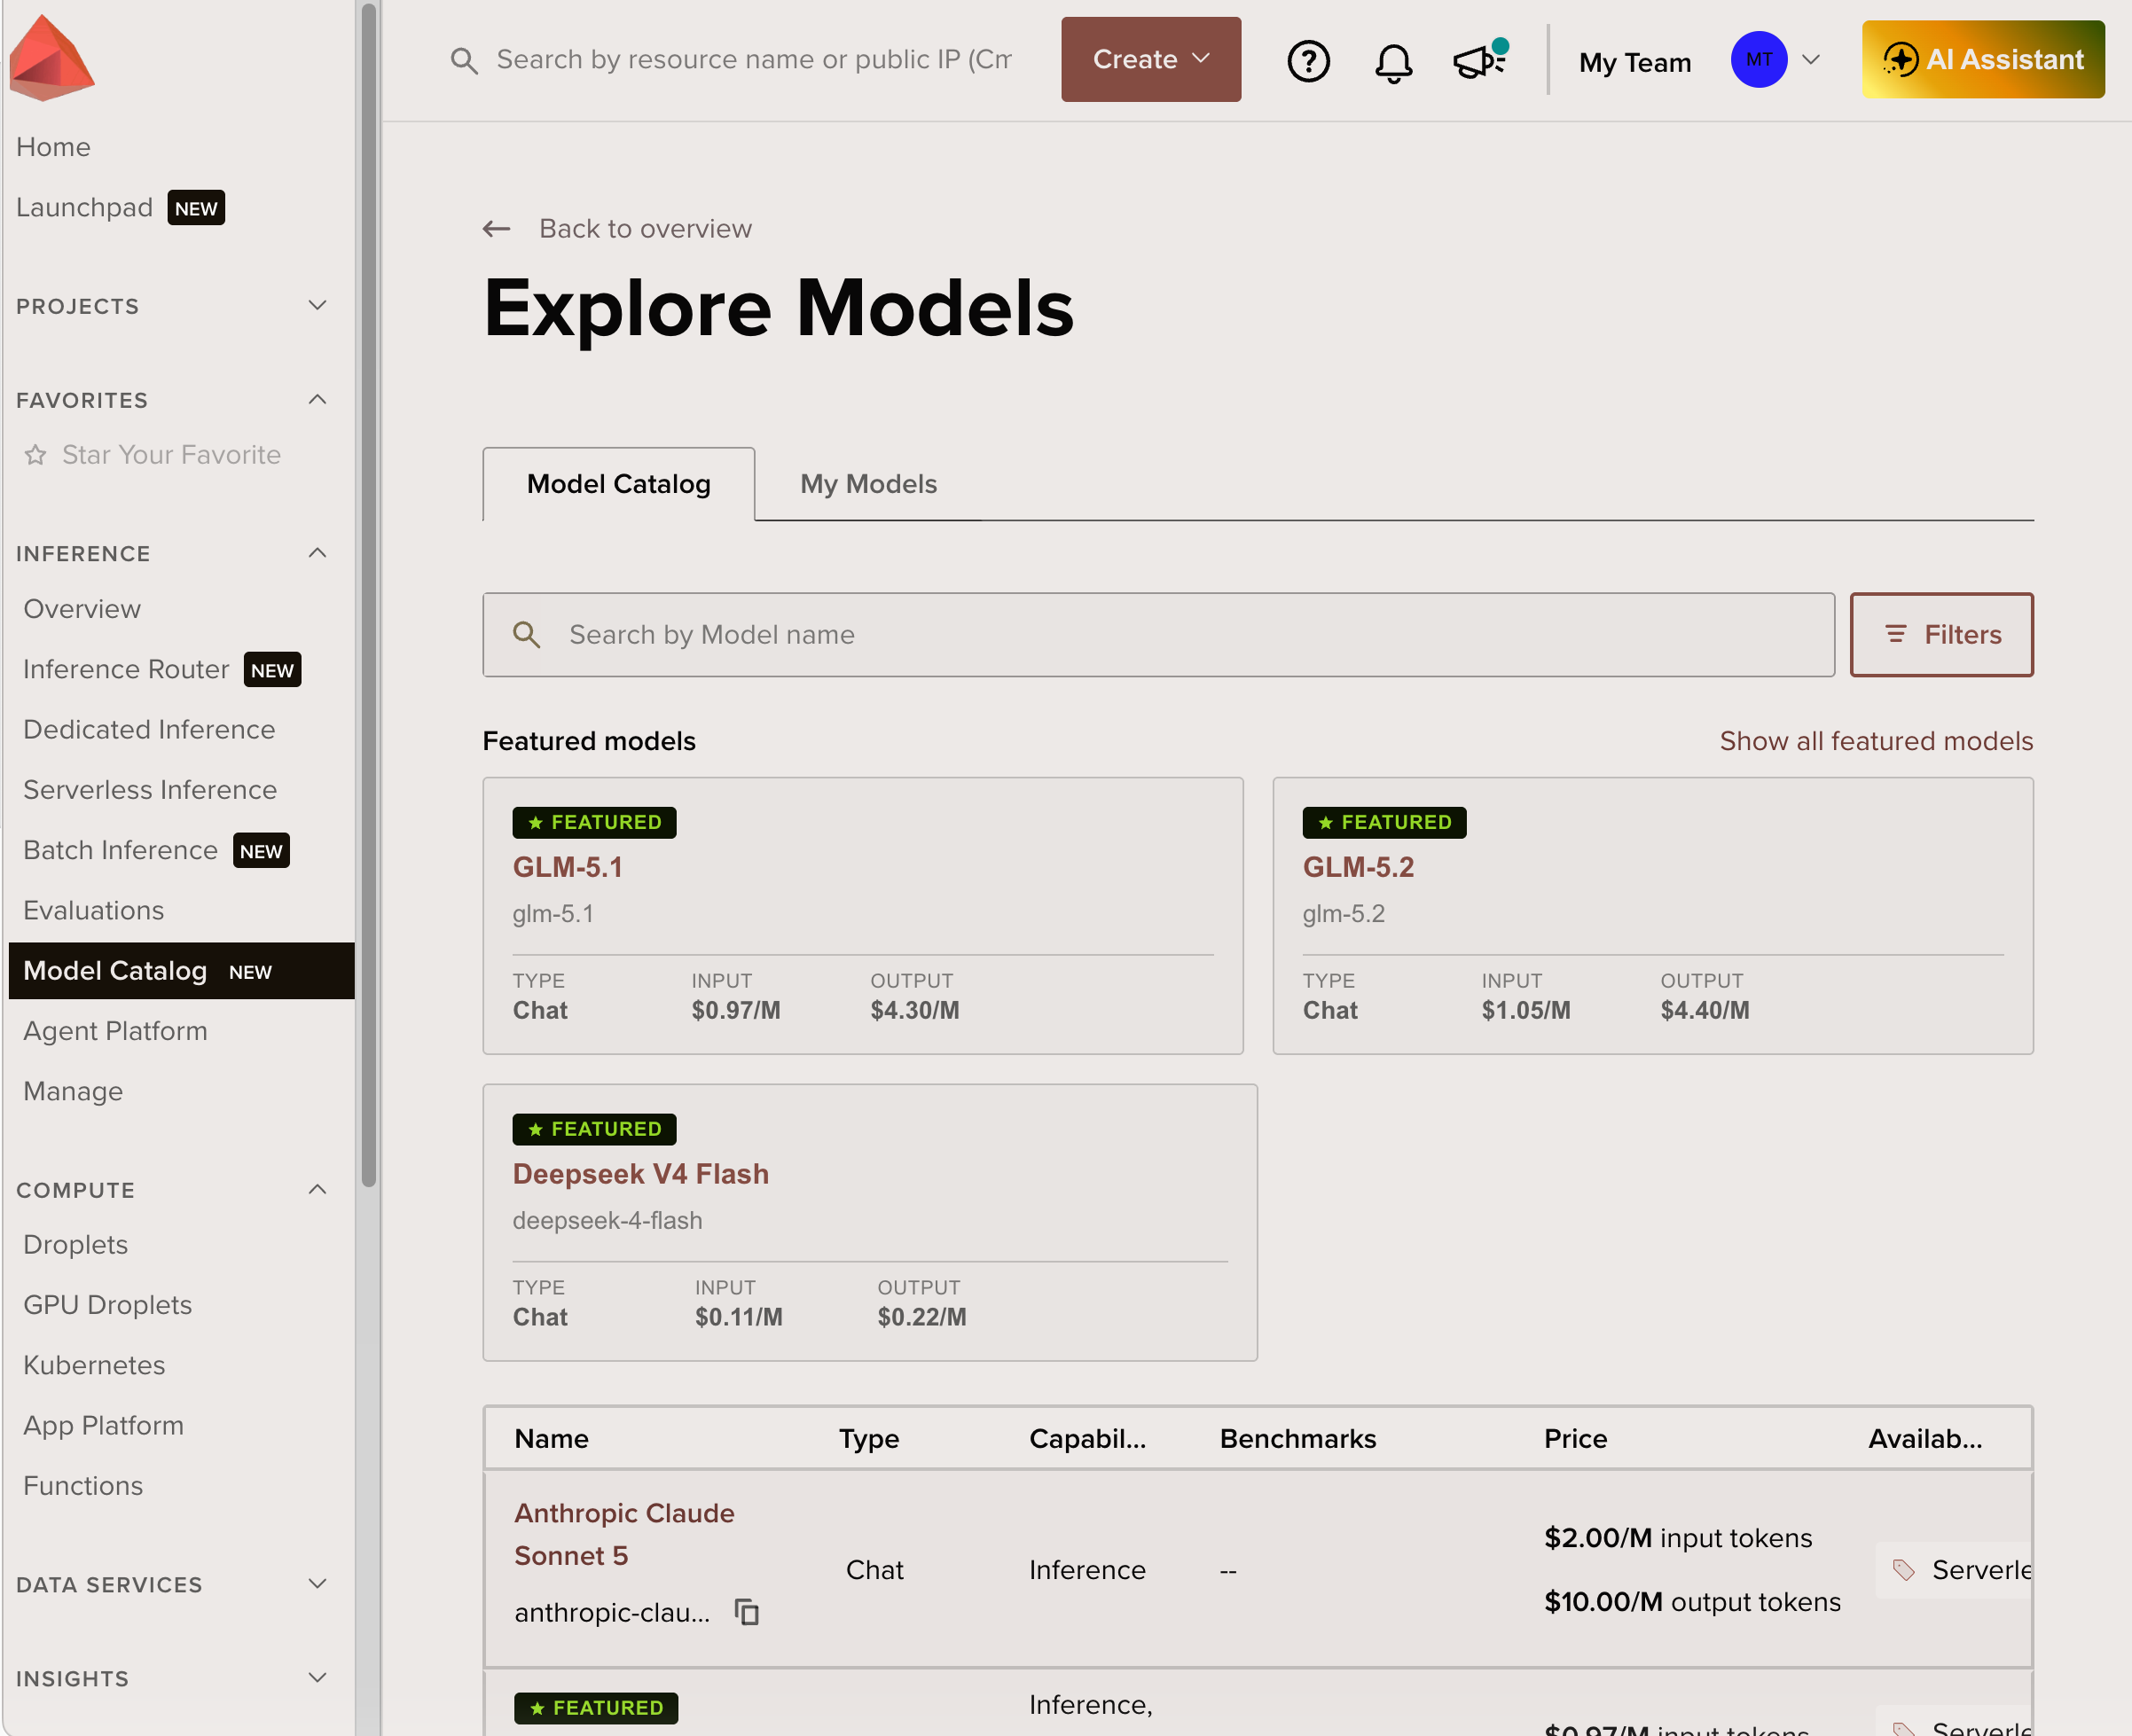
Task: Focus the resource name search field
Action: (x=754, y=60)
